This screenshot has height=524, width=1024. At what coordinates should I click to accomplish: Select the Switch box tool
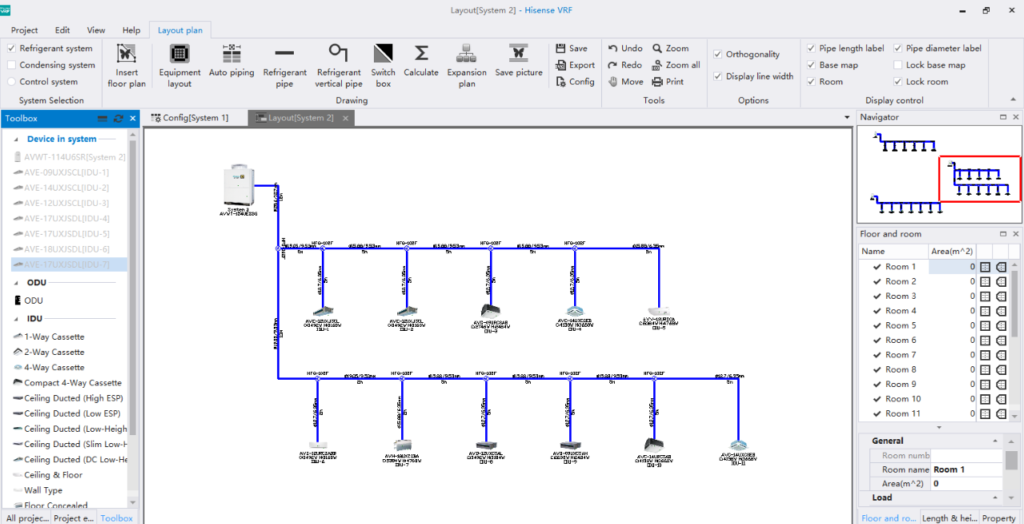(x=383, y=65)
